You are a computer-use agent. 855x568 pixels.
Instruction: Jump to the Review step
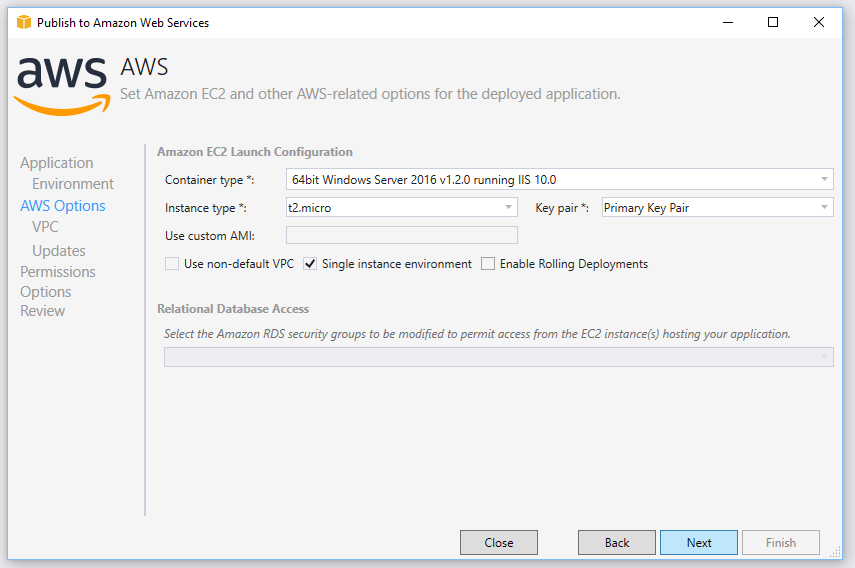[43, 311]
